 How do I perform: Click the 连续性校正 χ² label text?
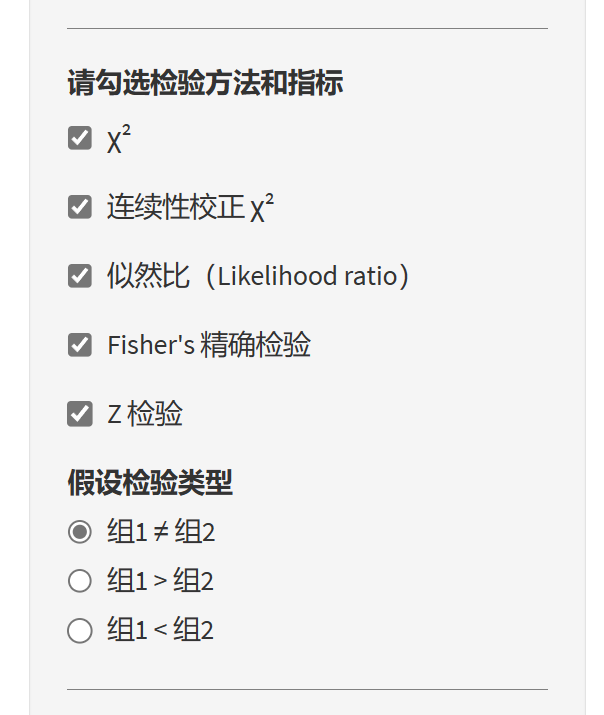pos(190,208)
